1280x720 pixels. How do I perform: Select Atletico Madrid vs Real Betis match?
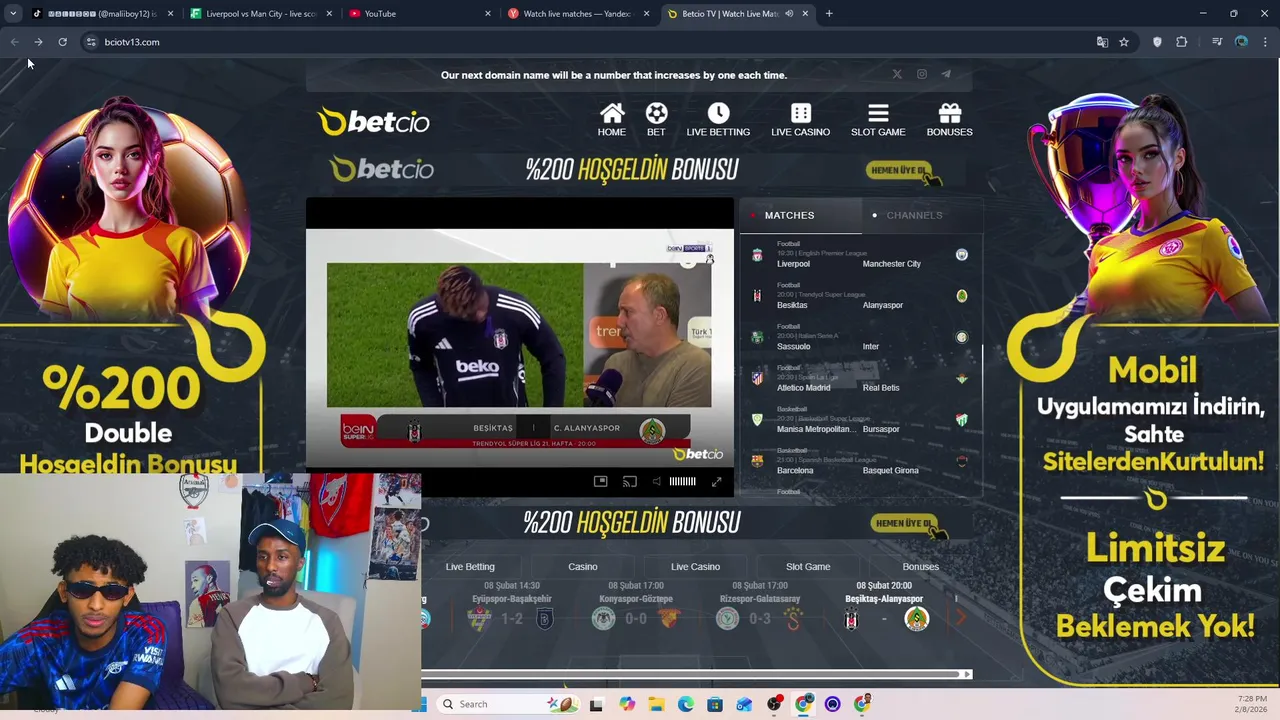(x=861, y=379)
